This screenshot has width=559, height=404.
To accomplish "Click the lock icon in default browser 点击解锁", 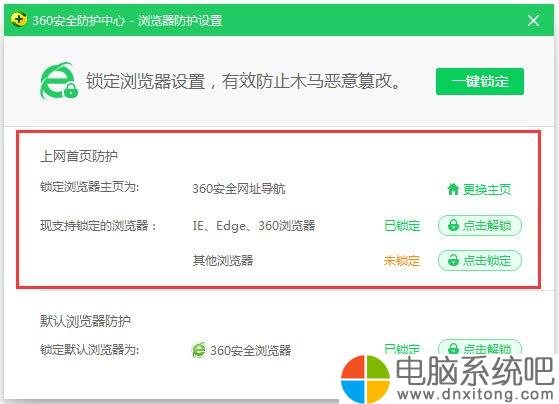I will [x=453, y=348].
